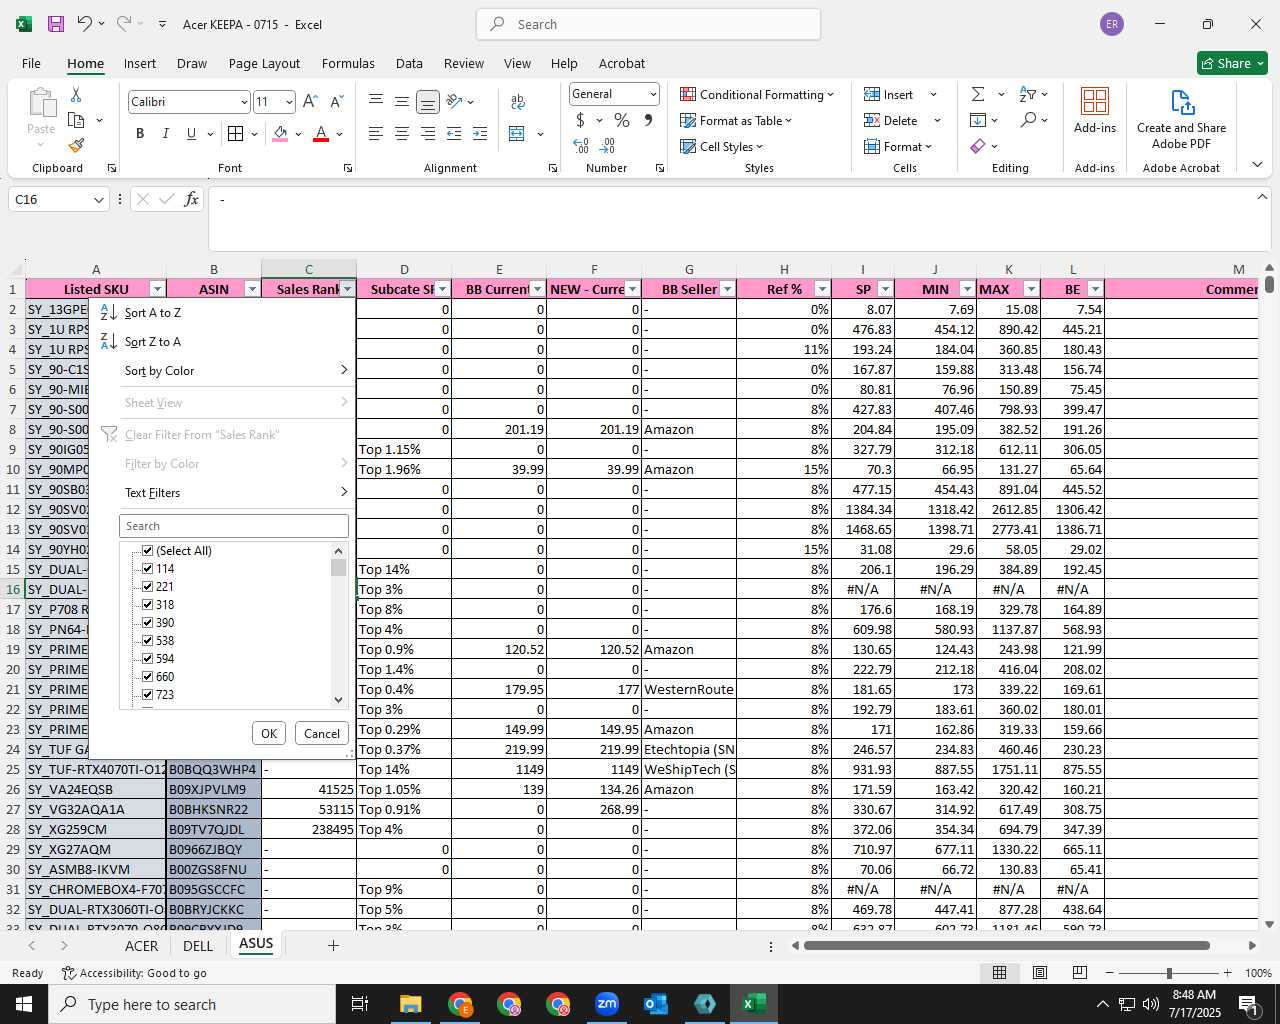Uncheck the 660 filter value

click(148, 677)
